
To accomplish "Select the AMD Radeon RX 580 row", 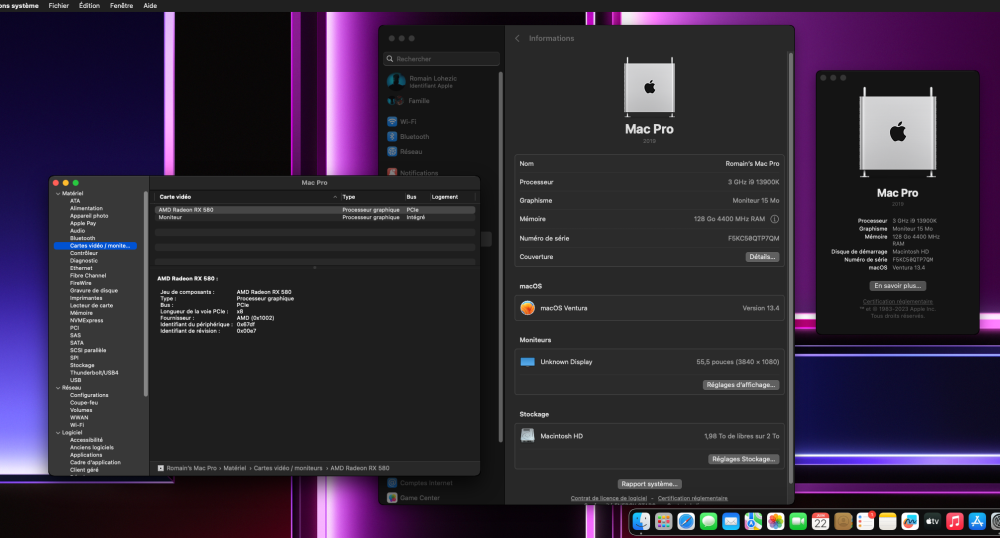I will point(314,210).
